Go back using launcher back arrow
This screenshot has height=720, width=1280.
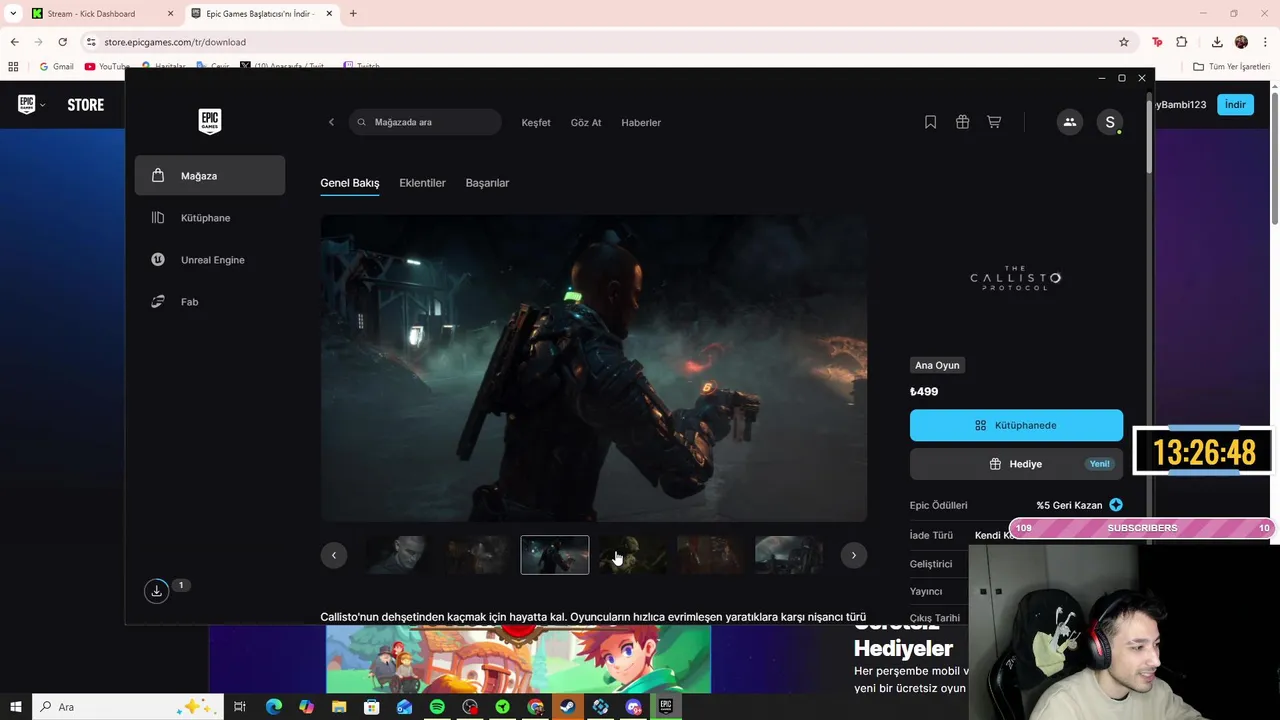tap(332, 122)
